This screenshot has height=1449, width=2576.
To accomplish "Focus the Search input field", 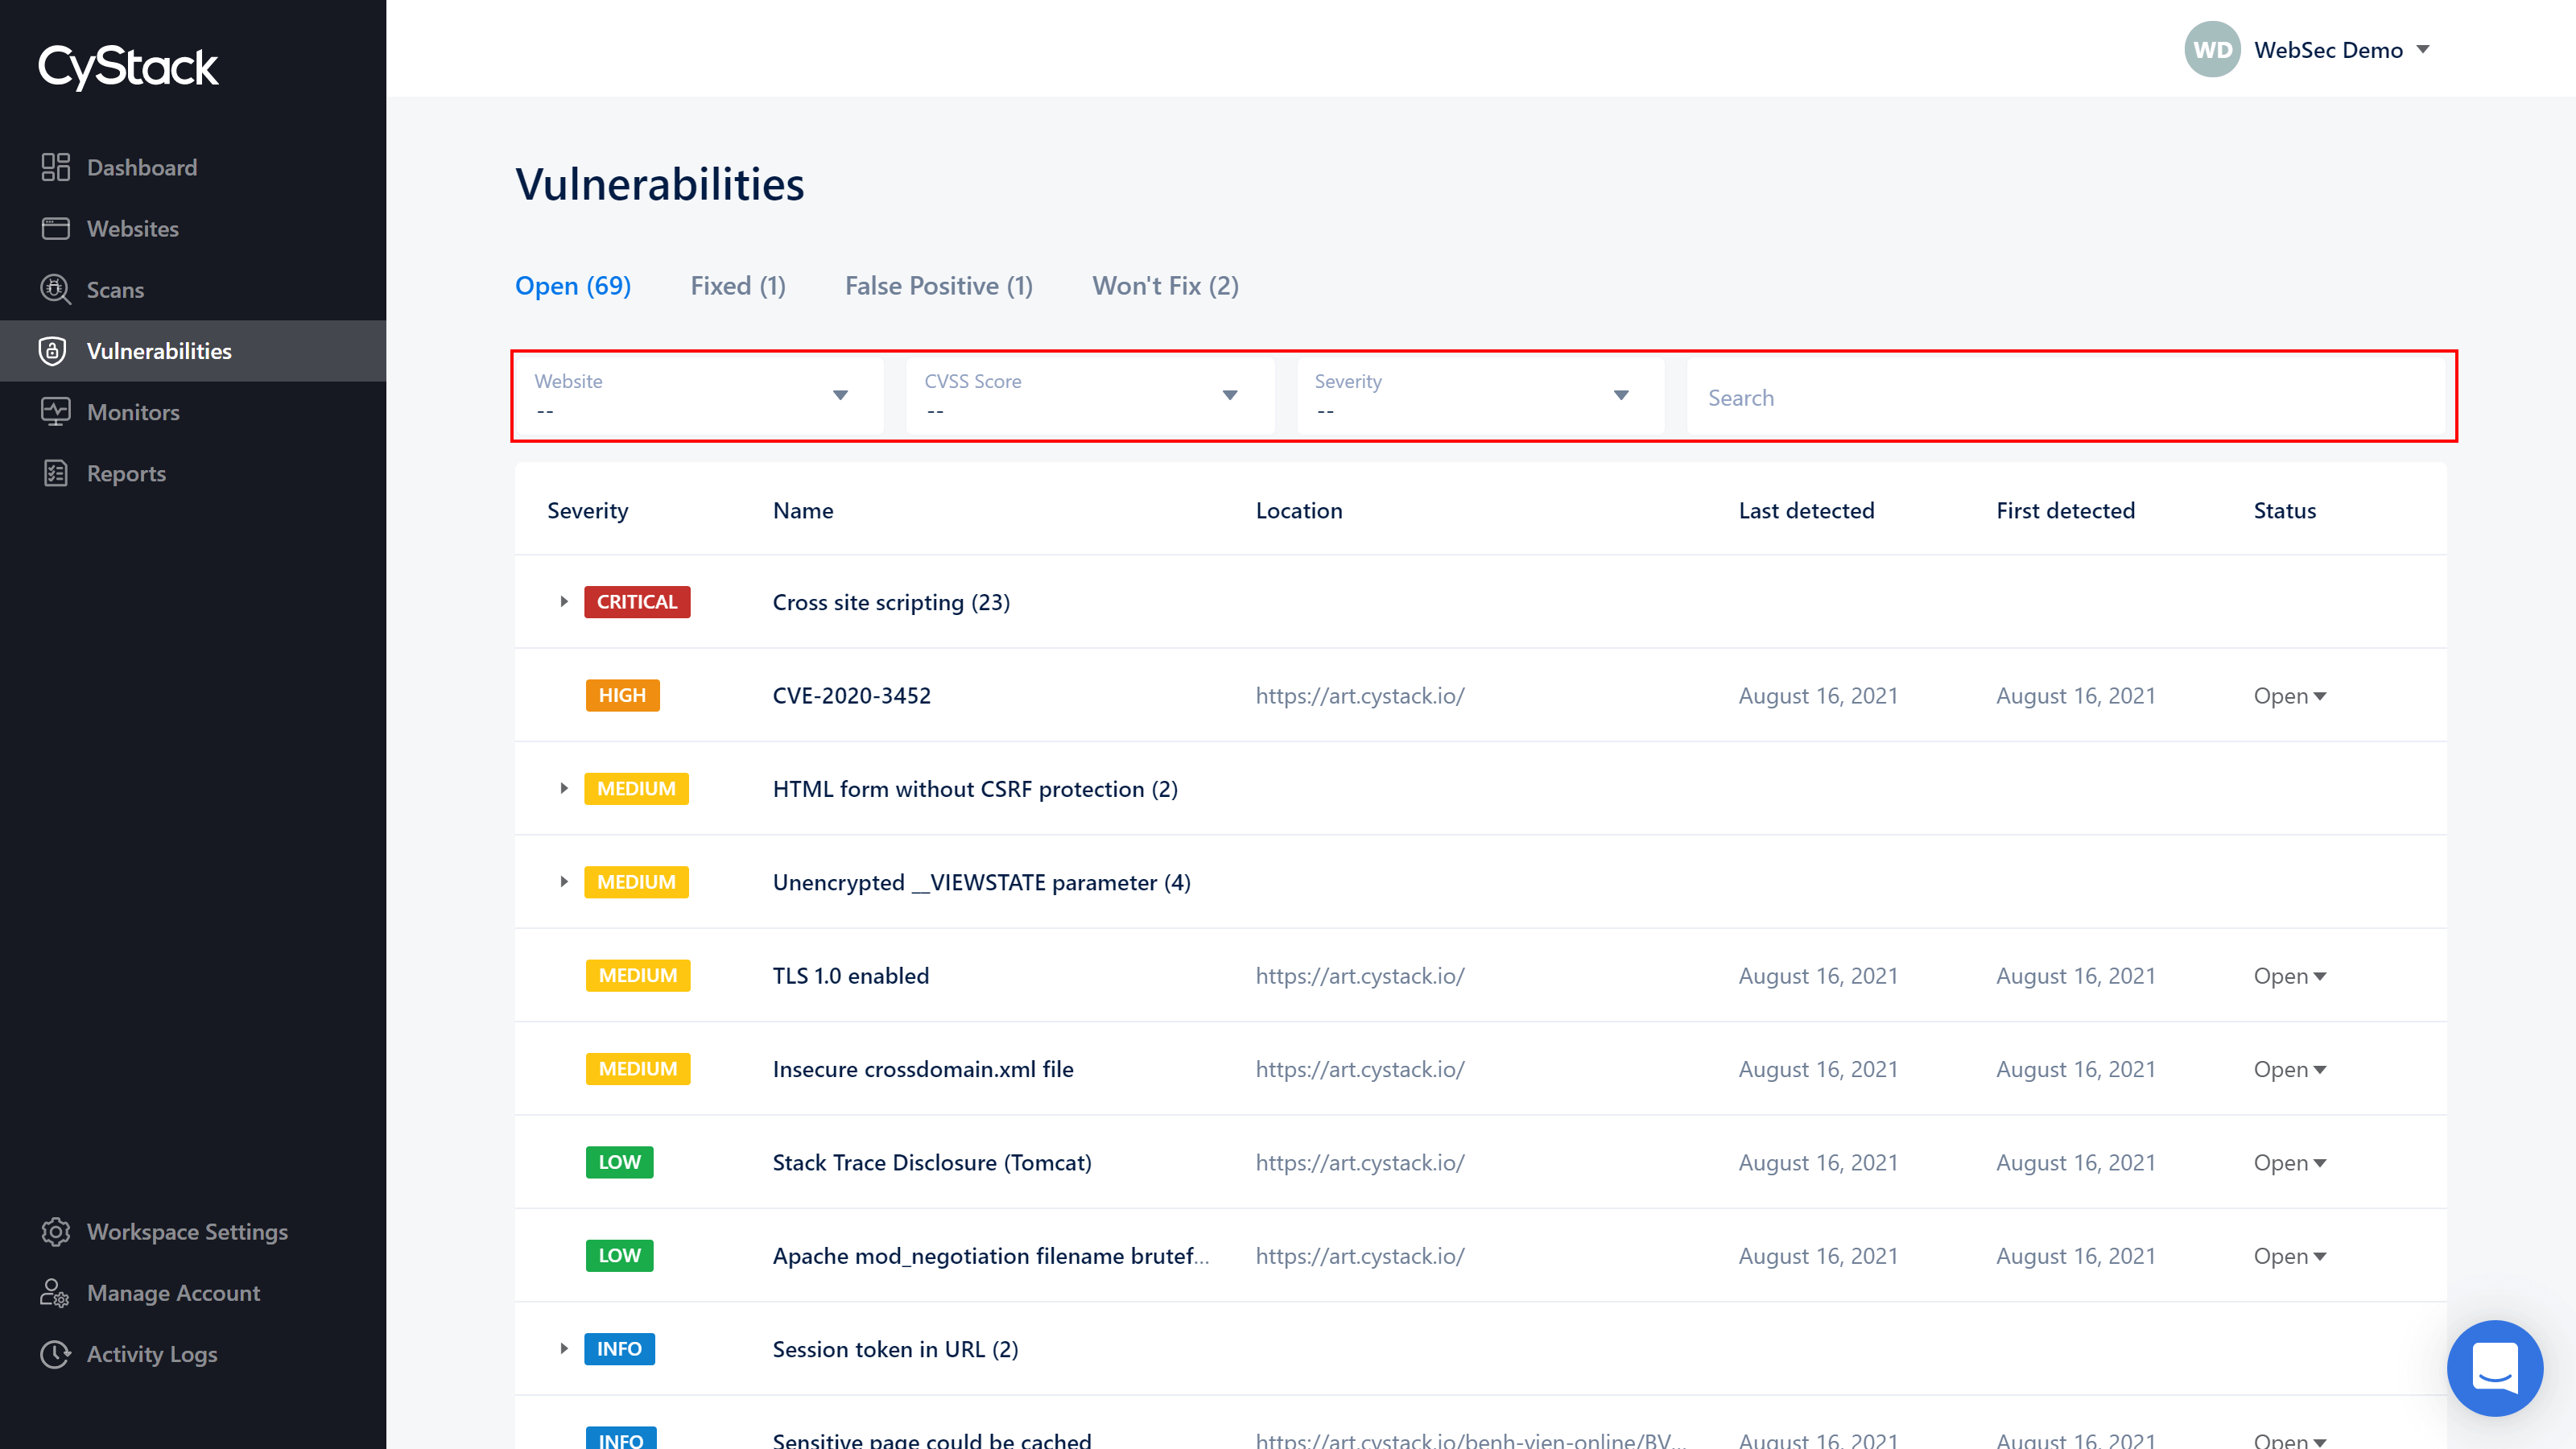I will pyautogui.click(x=2066, y=397).
